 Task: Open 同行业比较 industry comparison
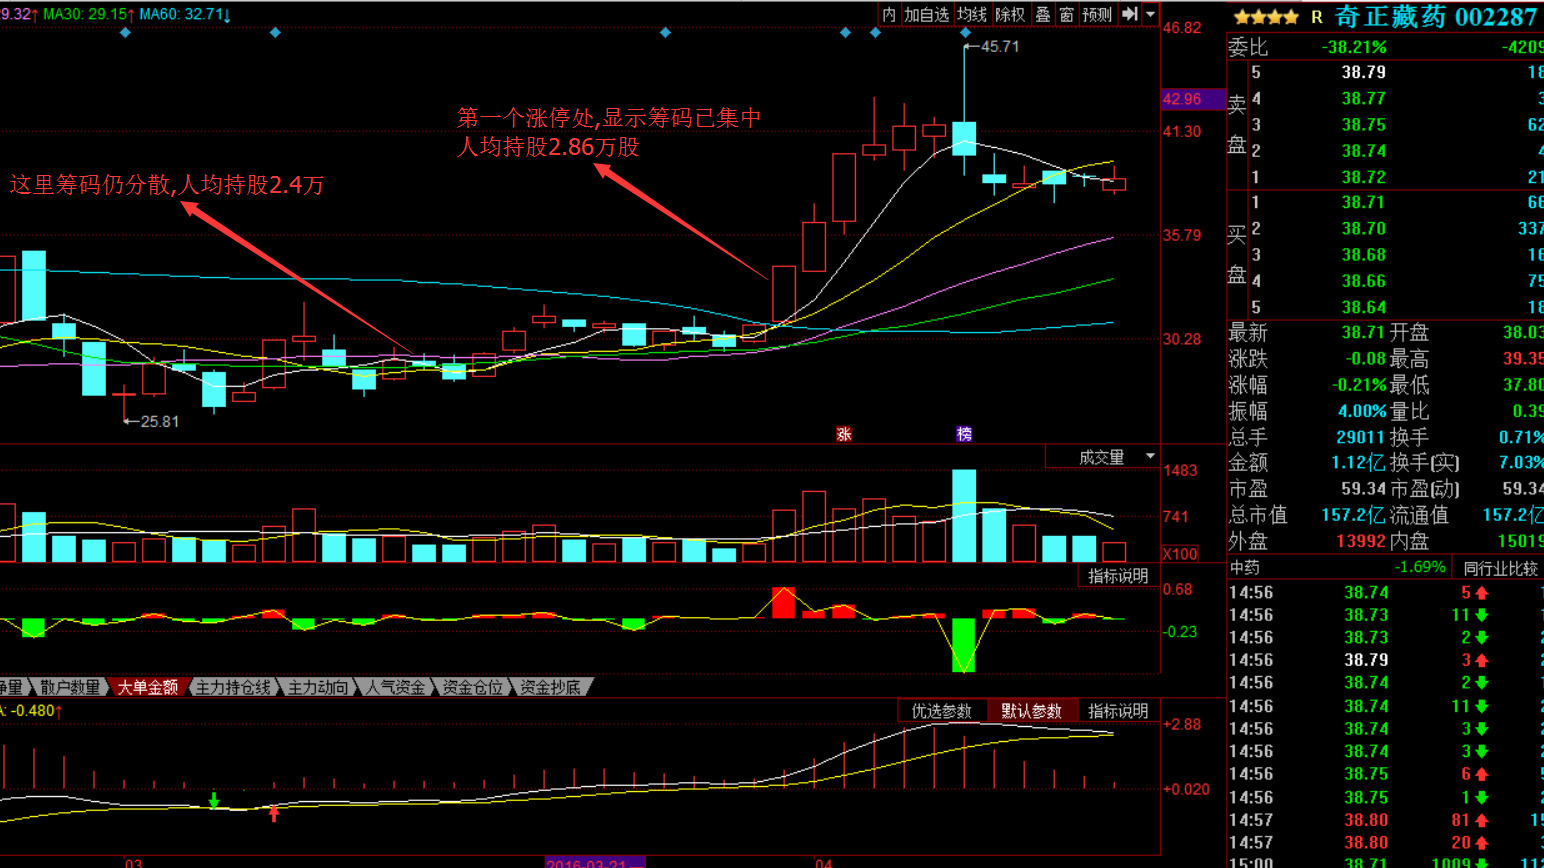click(x=1500, y=568)
